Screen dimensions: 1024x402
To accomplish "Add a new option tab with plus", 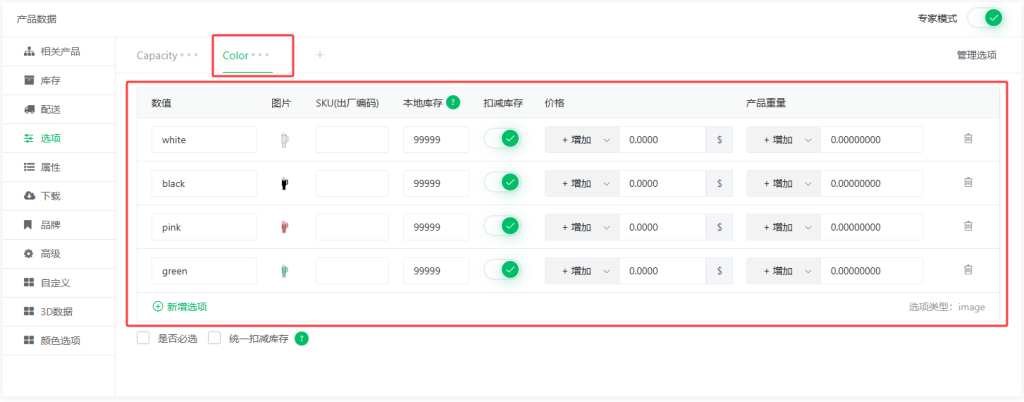I will 320,55.
